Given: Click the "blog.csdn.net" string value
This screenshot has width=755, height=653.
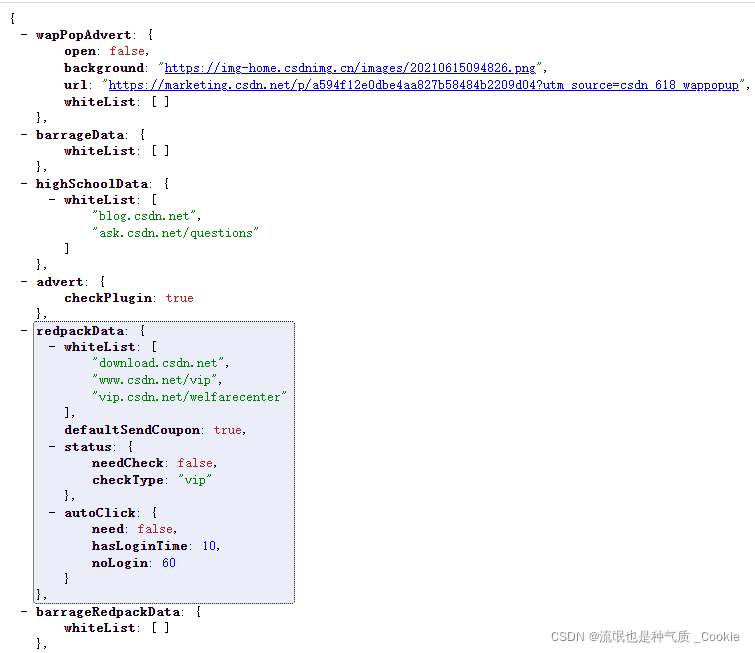Looking at the screenshot, I should coord(144,216).
